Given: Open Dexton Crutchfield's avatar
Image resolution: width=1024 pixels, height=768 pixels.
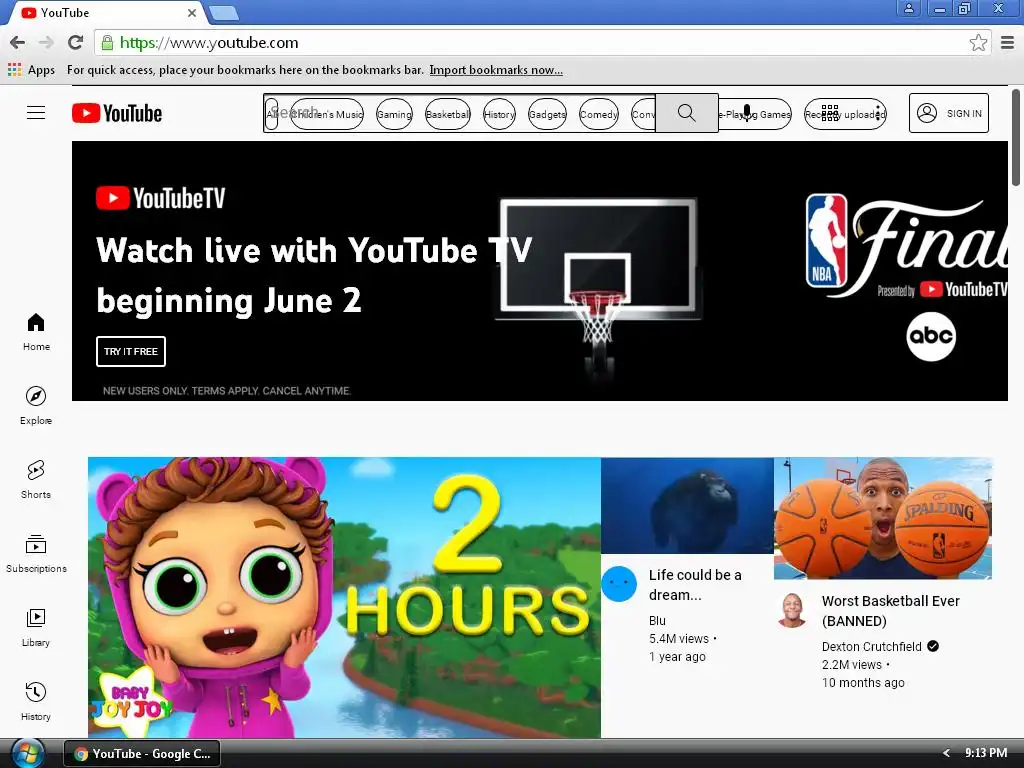Looking at the screenshot, I should (x=792, y=610).
